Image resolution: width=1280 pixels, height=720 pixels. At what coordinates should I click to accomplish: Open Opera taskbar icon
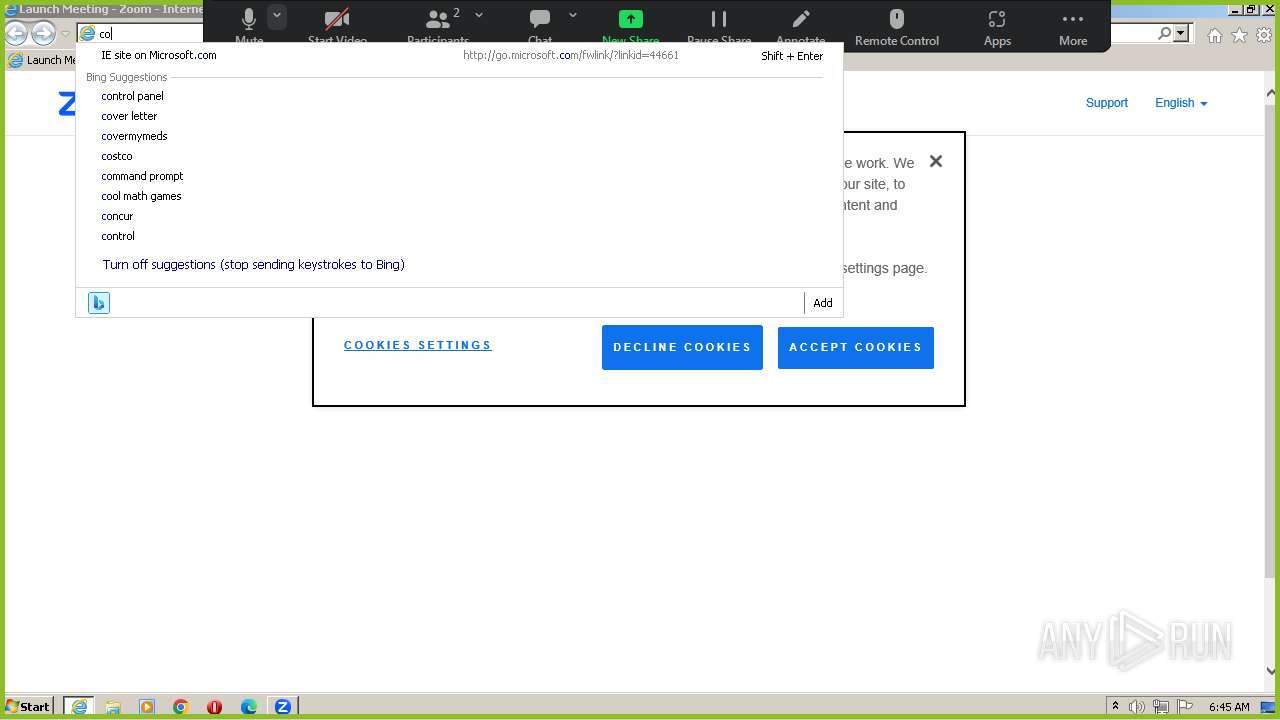214,707
